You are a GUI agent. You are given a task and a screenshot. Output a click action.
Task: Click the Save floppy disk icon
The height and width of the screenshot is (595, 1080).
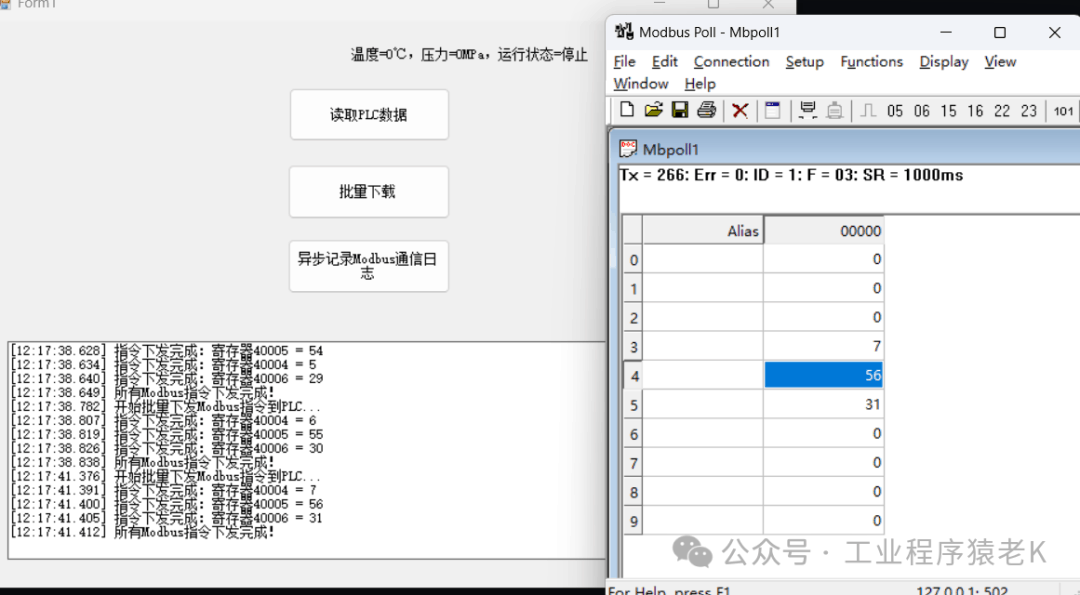tap(680, 111)
